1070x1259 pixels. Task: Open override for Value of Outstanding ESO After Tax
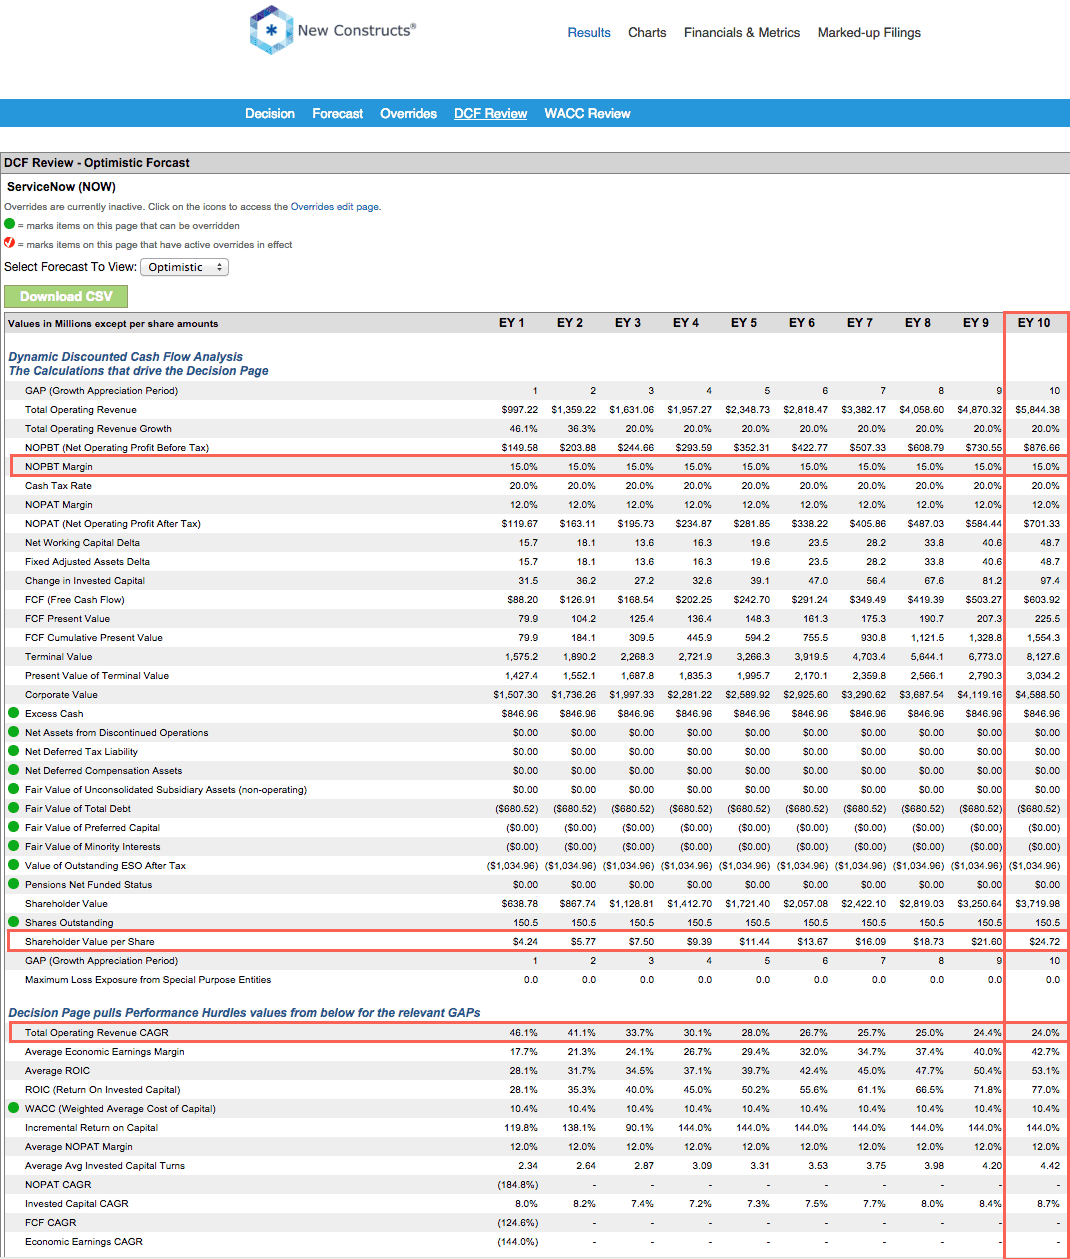pos(14,865)
